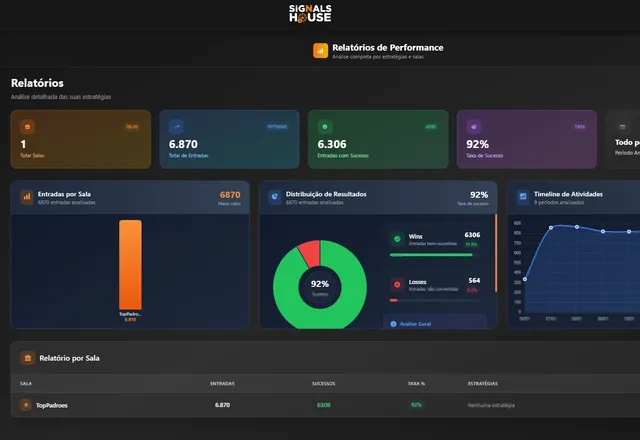The width and height of the screenshot is (640, 440).
Task: Click the Signals House logo
Action: [310, 13]
